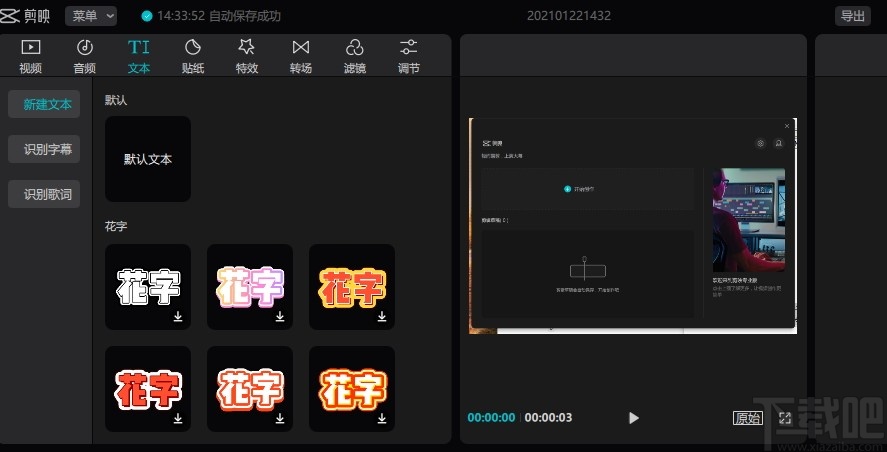The image size is (887, 452).
Task: Click the video preview canvas
Action: coord(633,226)
